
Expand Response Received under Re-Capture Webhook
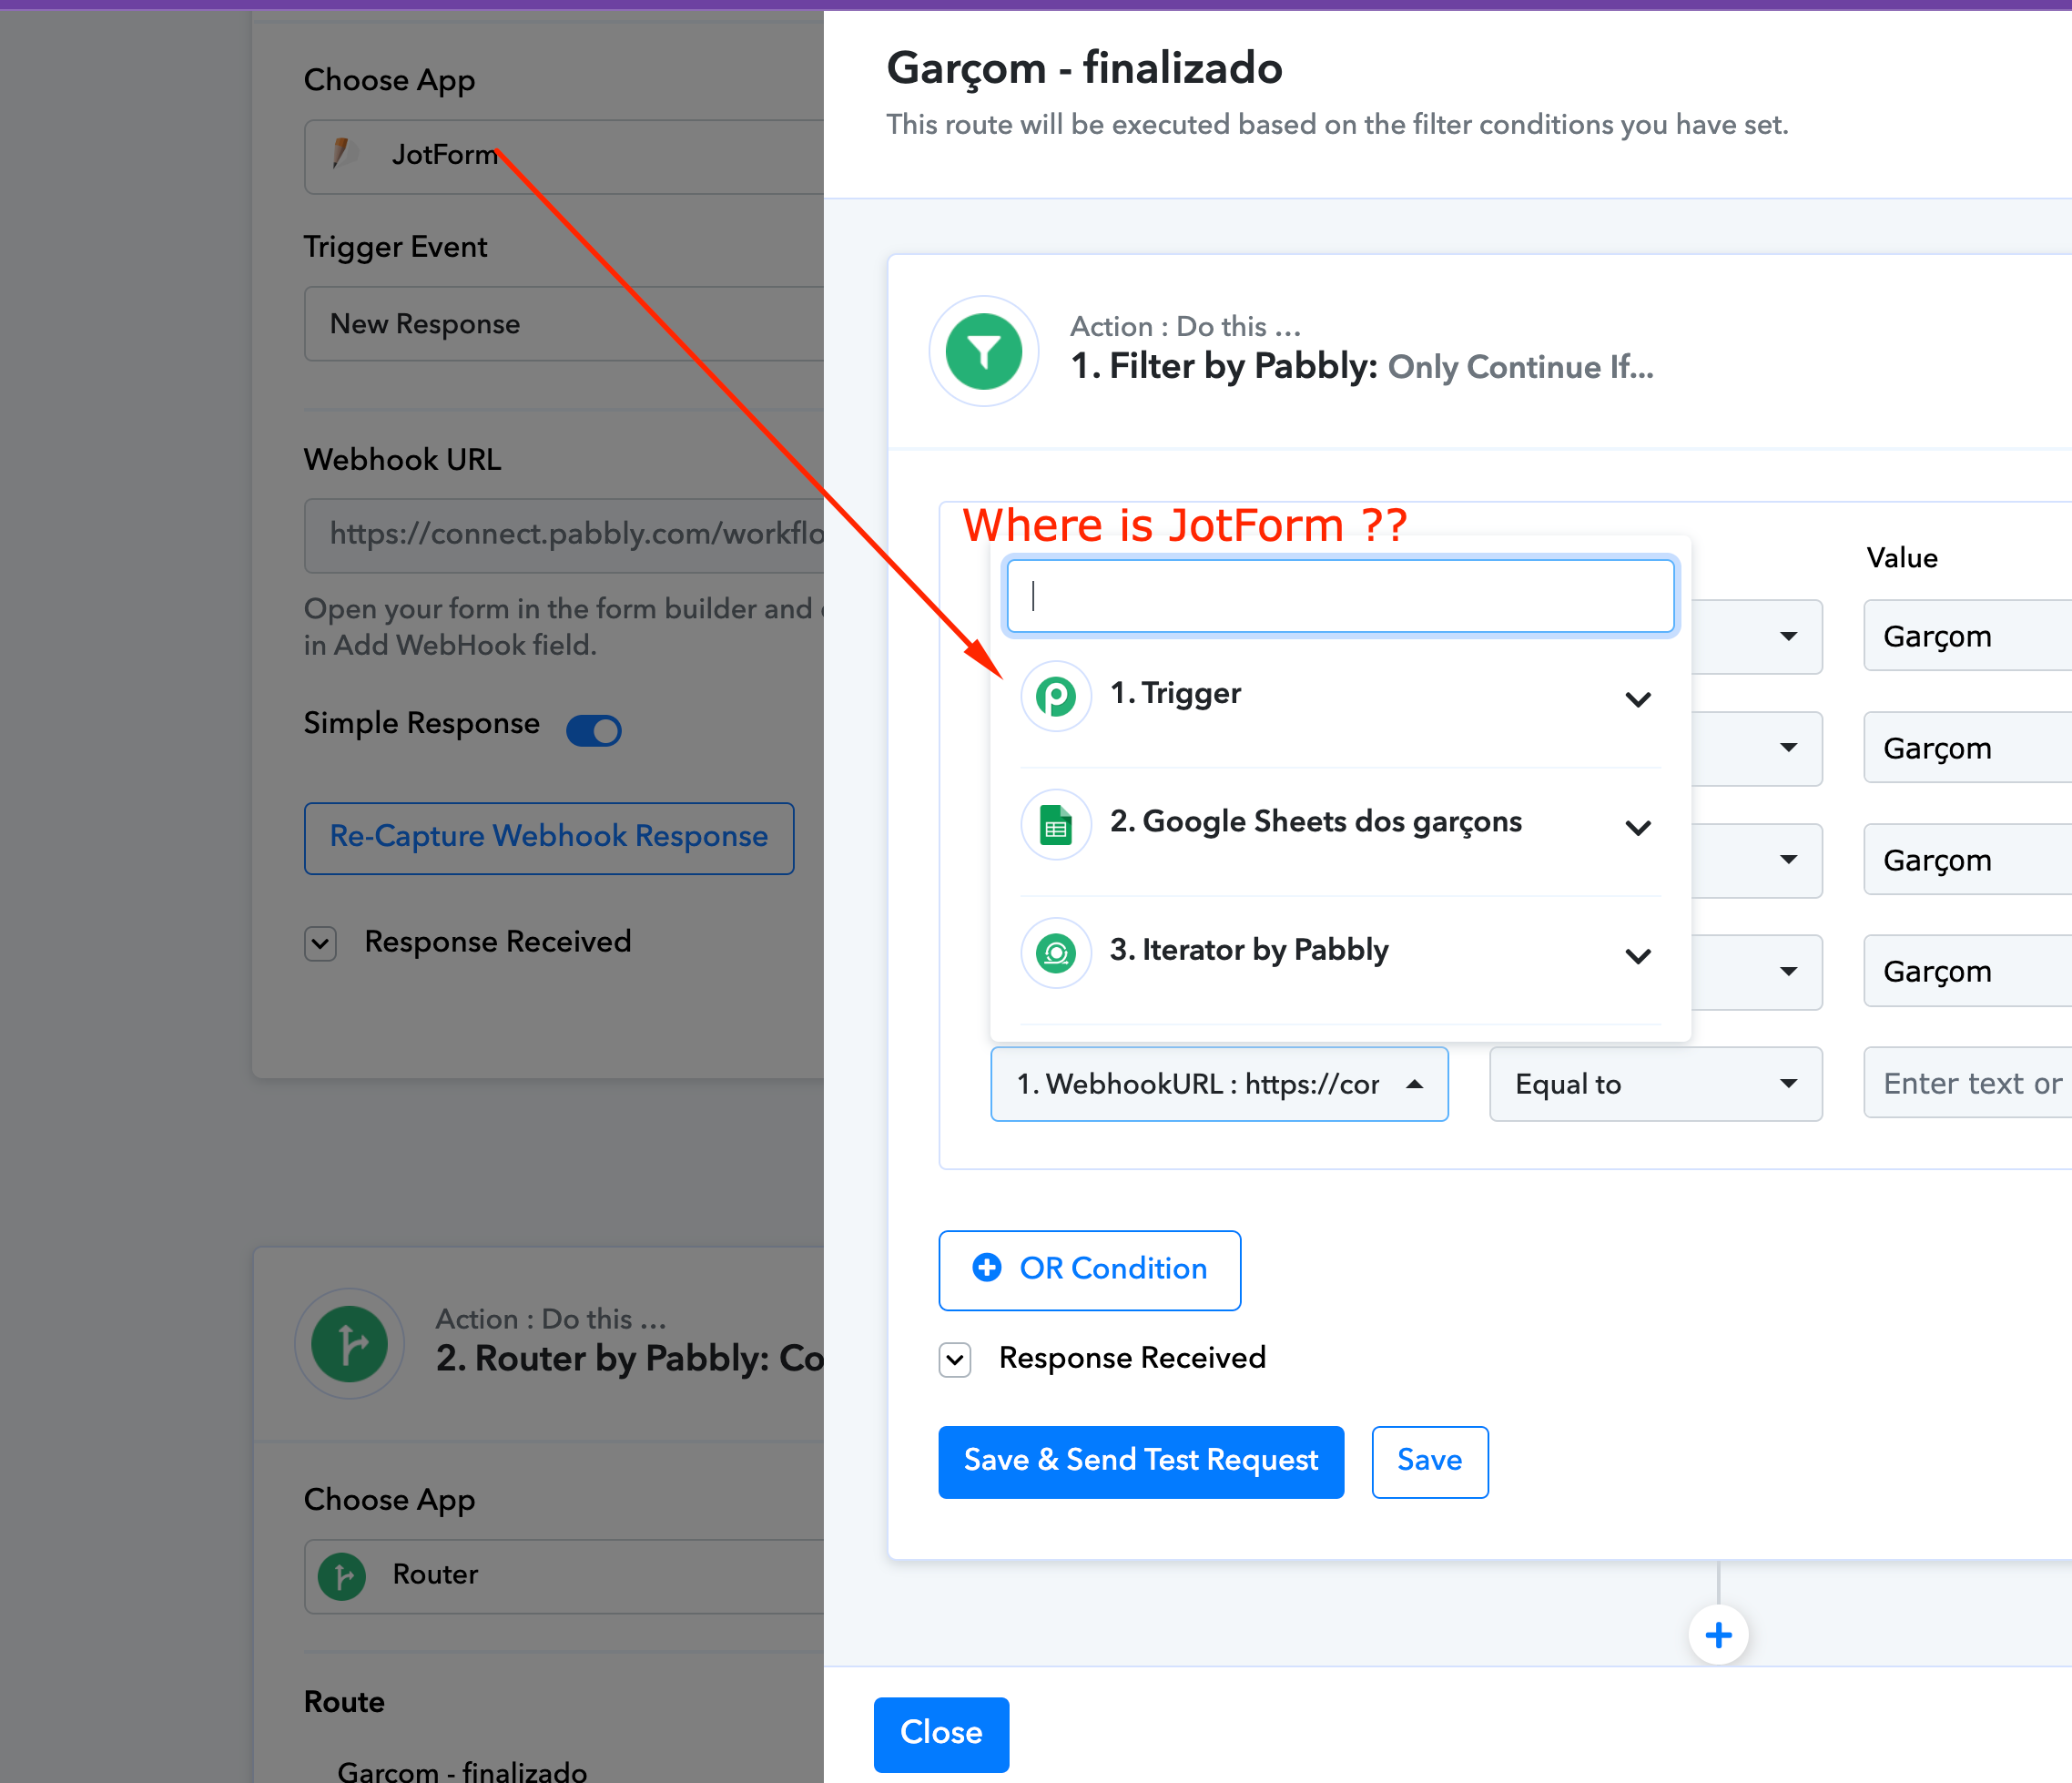click(320, 943)
